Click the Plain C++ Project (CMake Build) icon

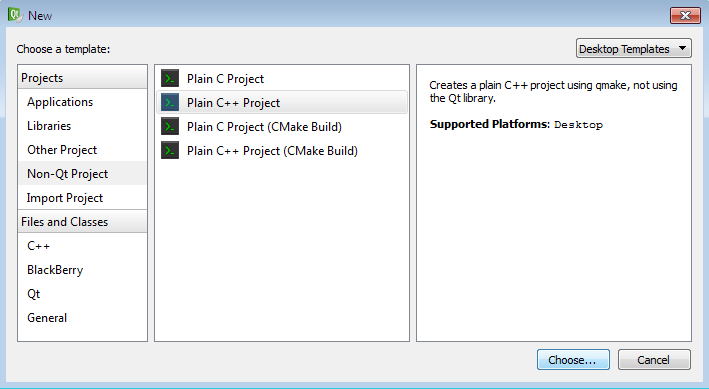pos(170,151)
